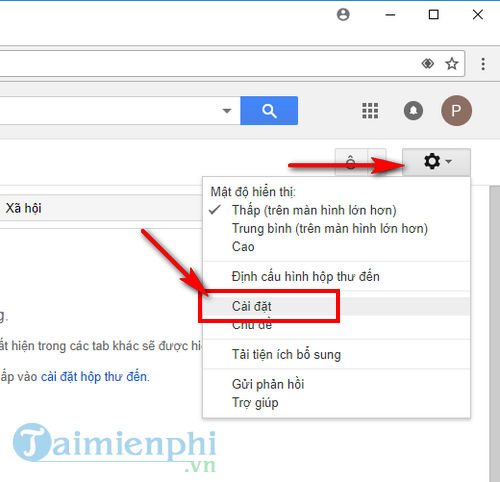Choose Định cấu hình hộp thư đến
Viewport: 500px width, 482px height.
pyautogui.click(x=305, y=277)
